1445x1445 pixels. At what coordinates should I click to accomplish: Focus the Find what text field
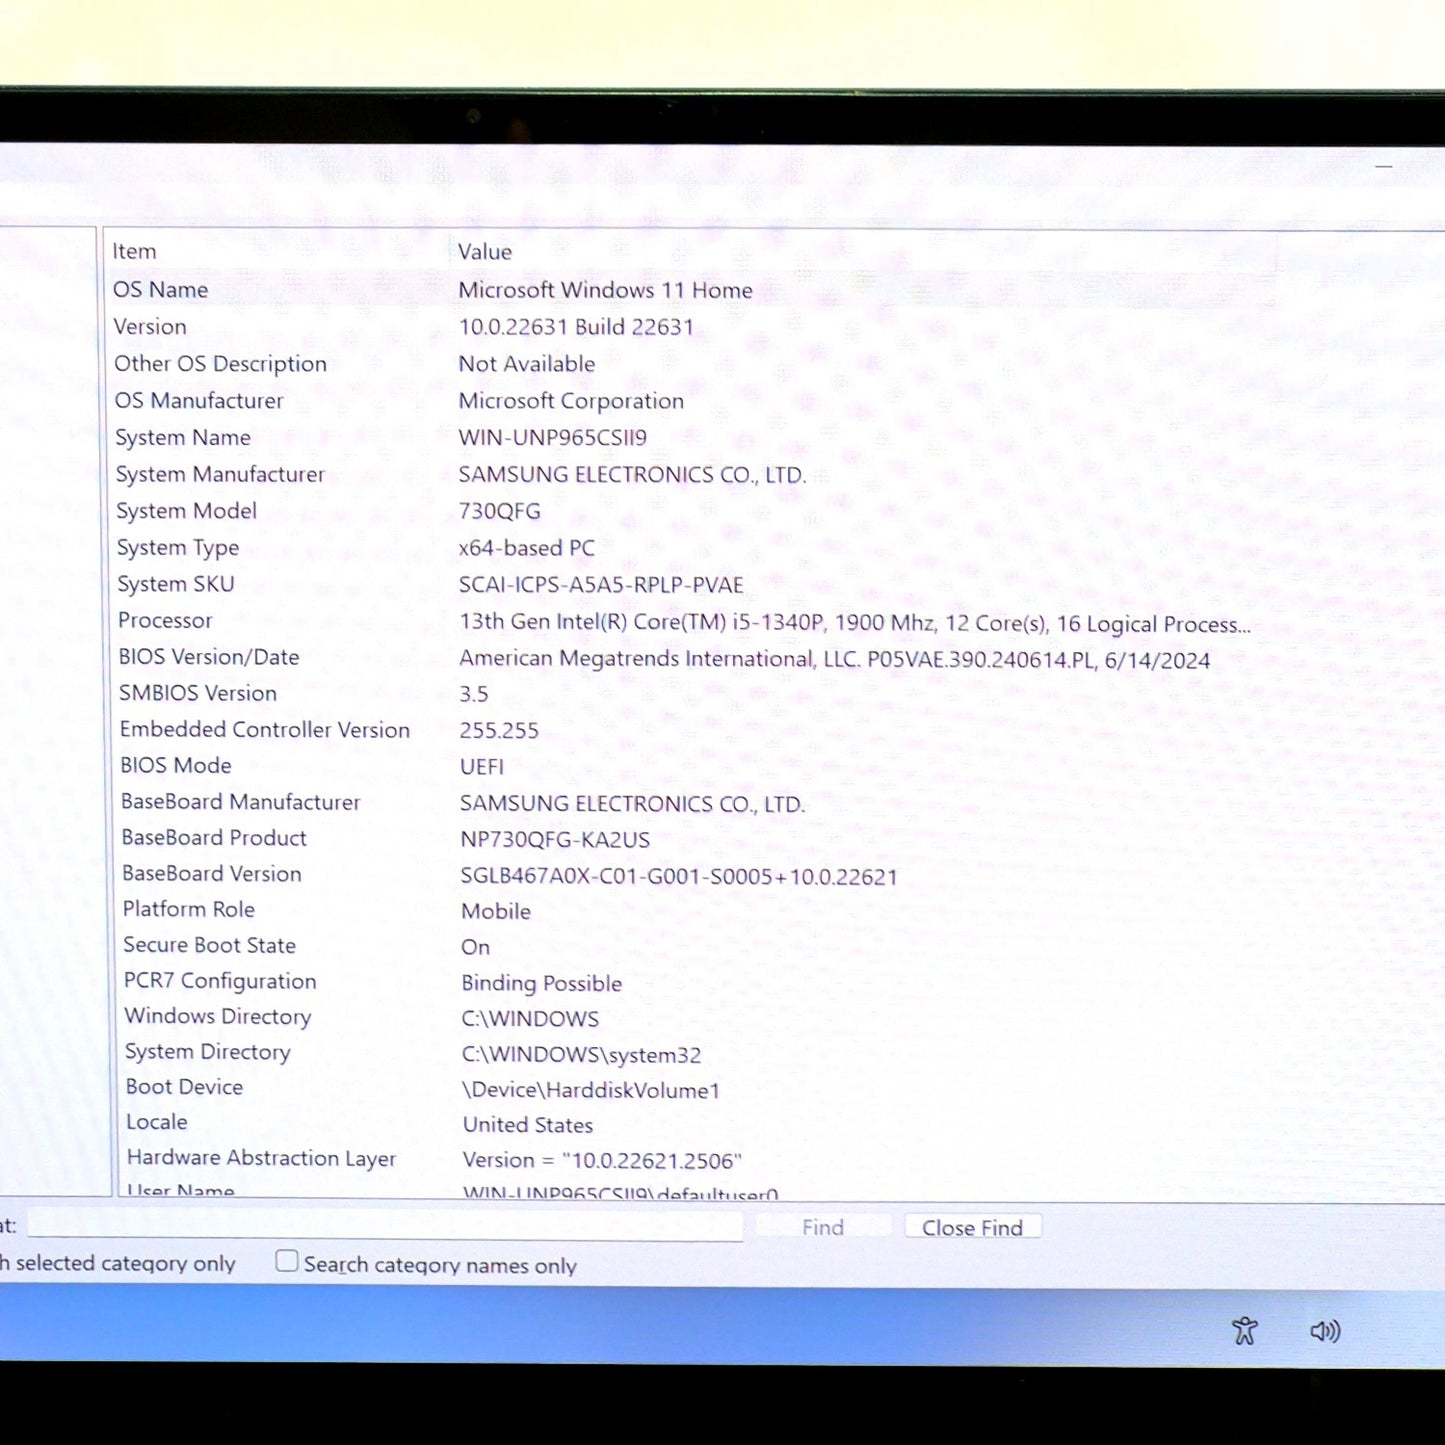pyautogui.click(x=385, y=1225)
